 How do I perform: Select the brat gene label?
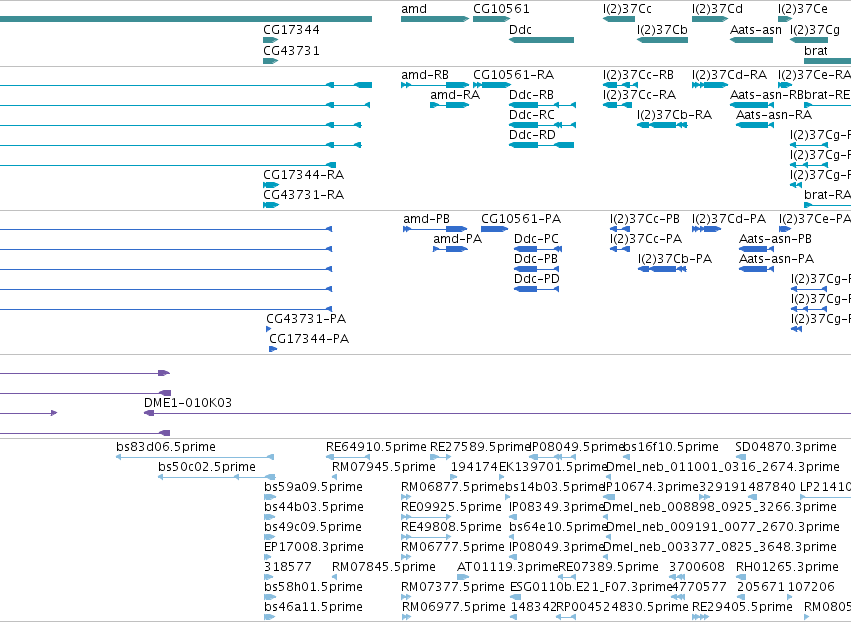tap(816, 51)
